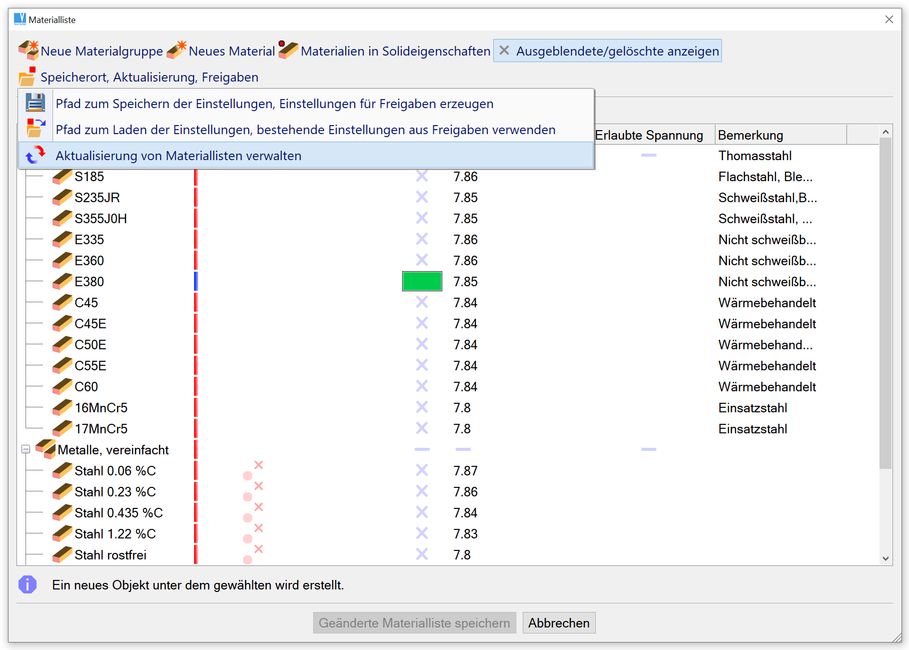The image size is (909, 650).
Task: Click the update arrows icon for Materiallisten
Action: pos(35,155)
